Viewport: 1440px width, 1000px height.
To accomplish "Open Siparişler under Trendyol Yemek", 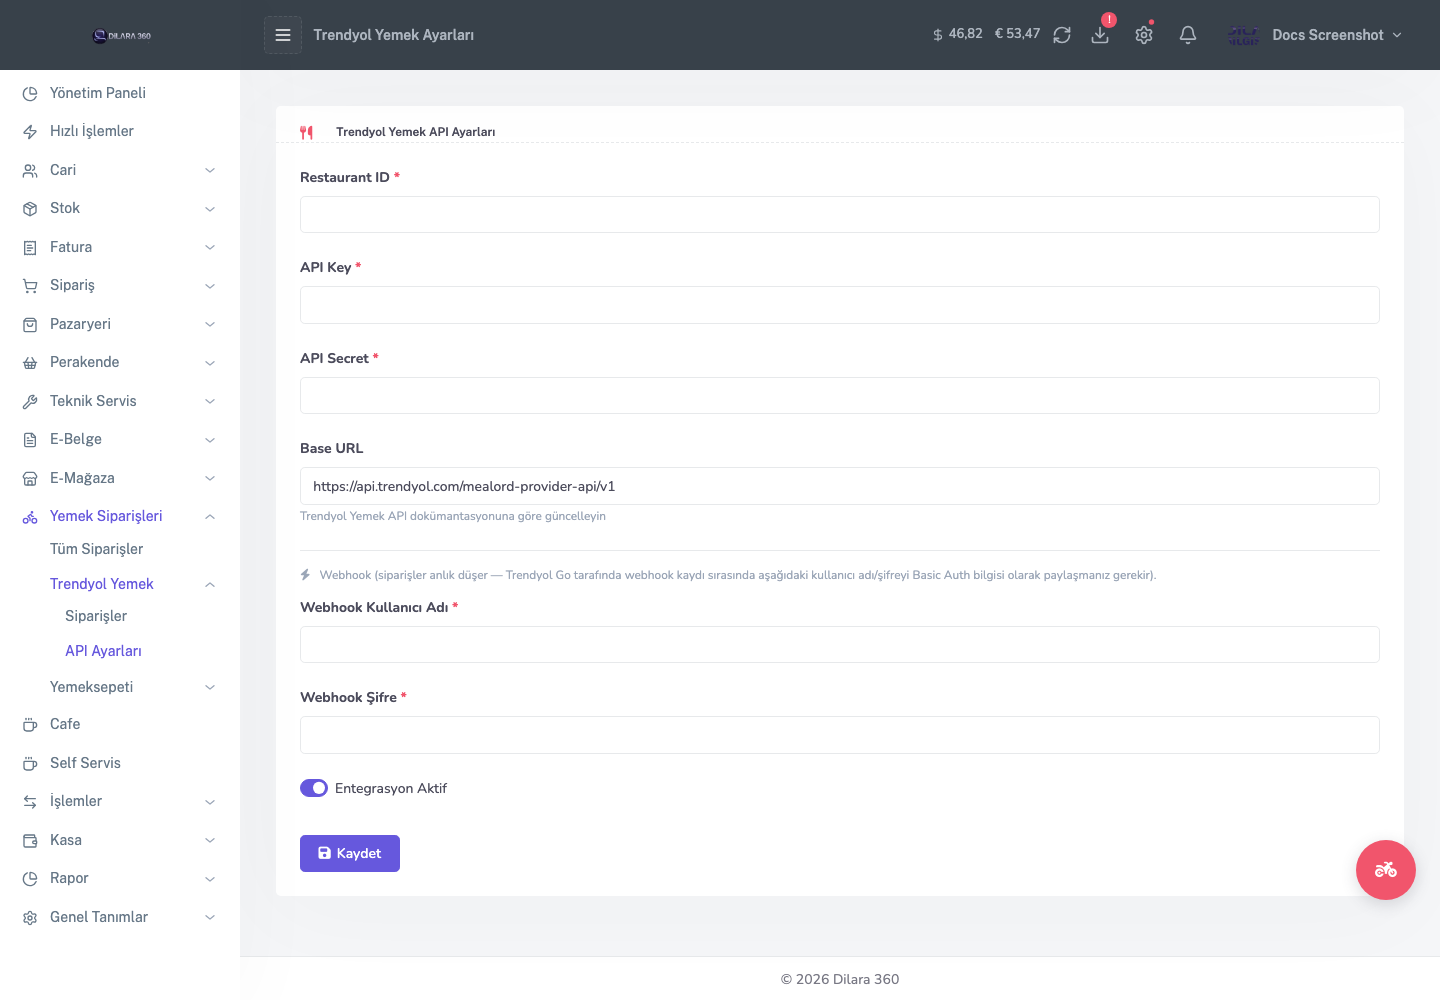I will pyautogui.click(x=96, y=616).
